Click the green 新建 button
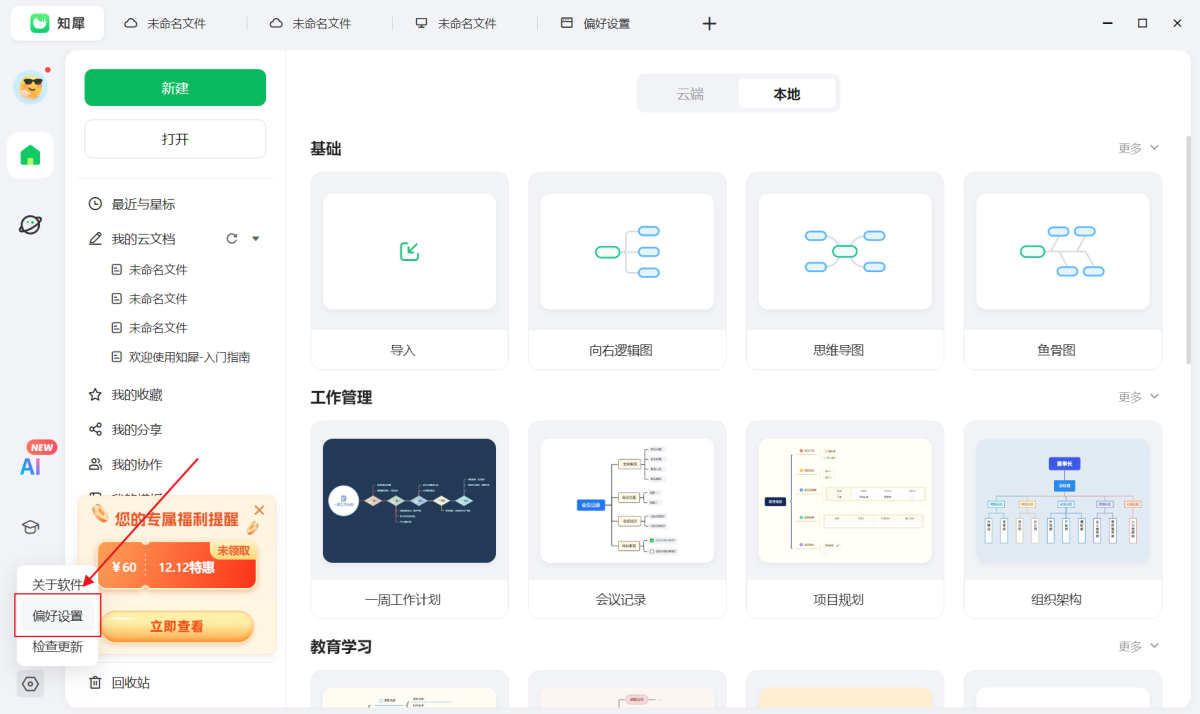 pos(175,88)
